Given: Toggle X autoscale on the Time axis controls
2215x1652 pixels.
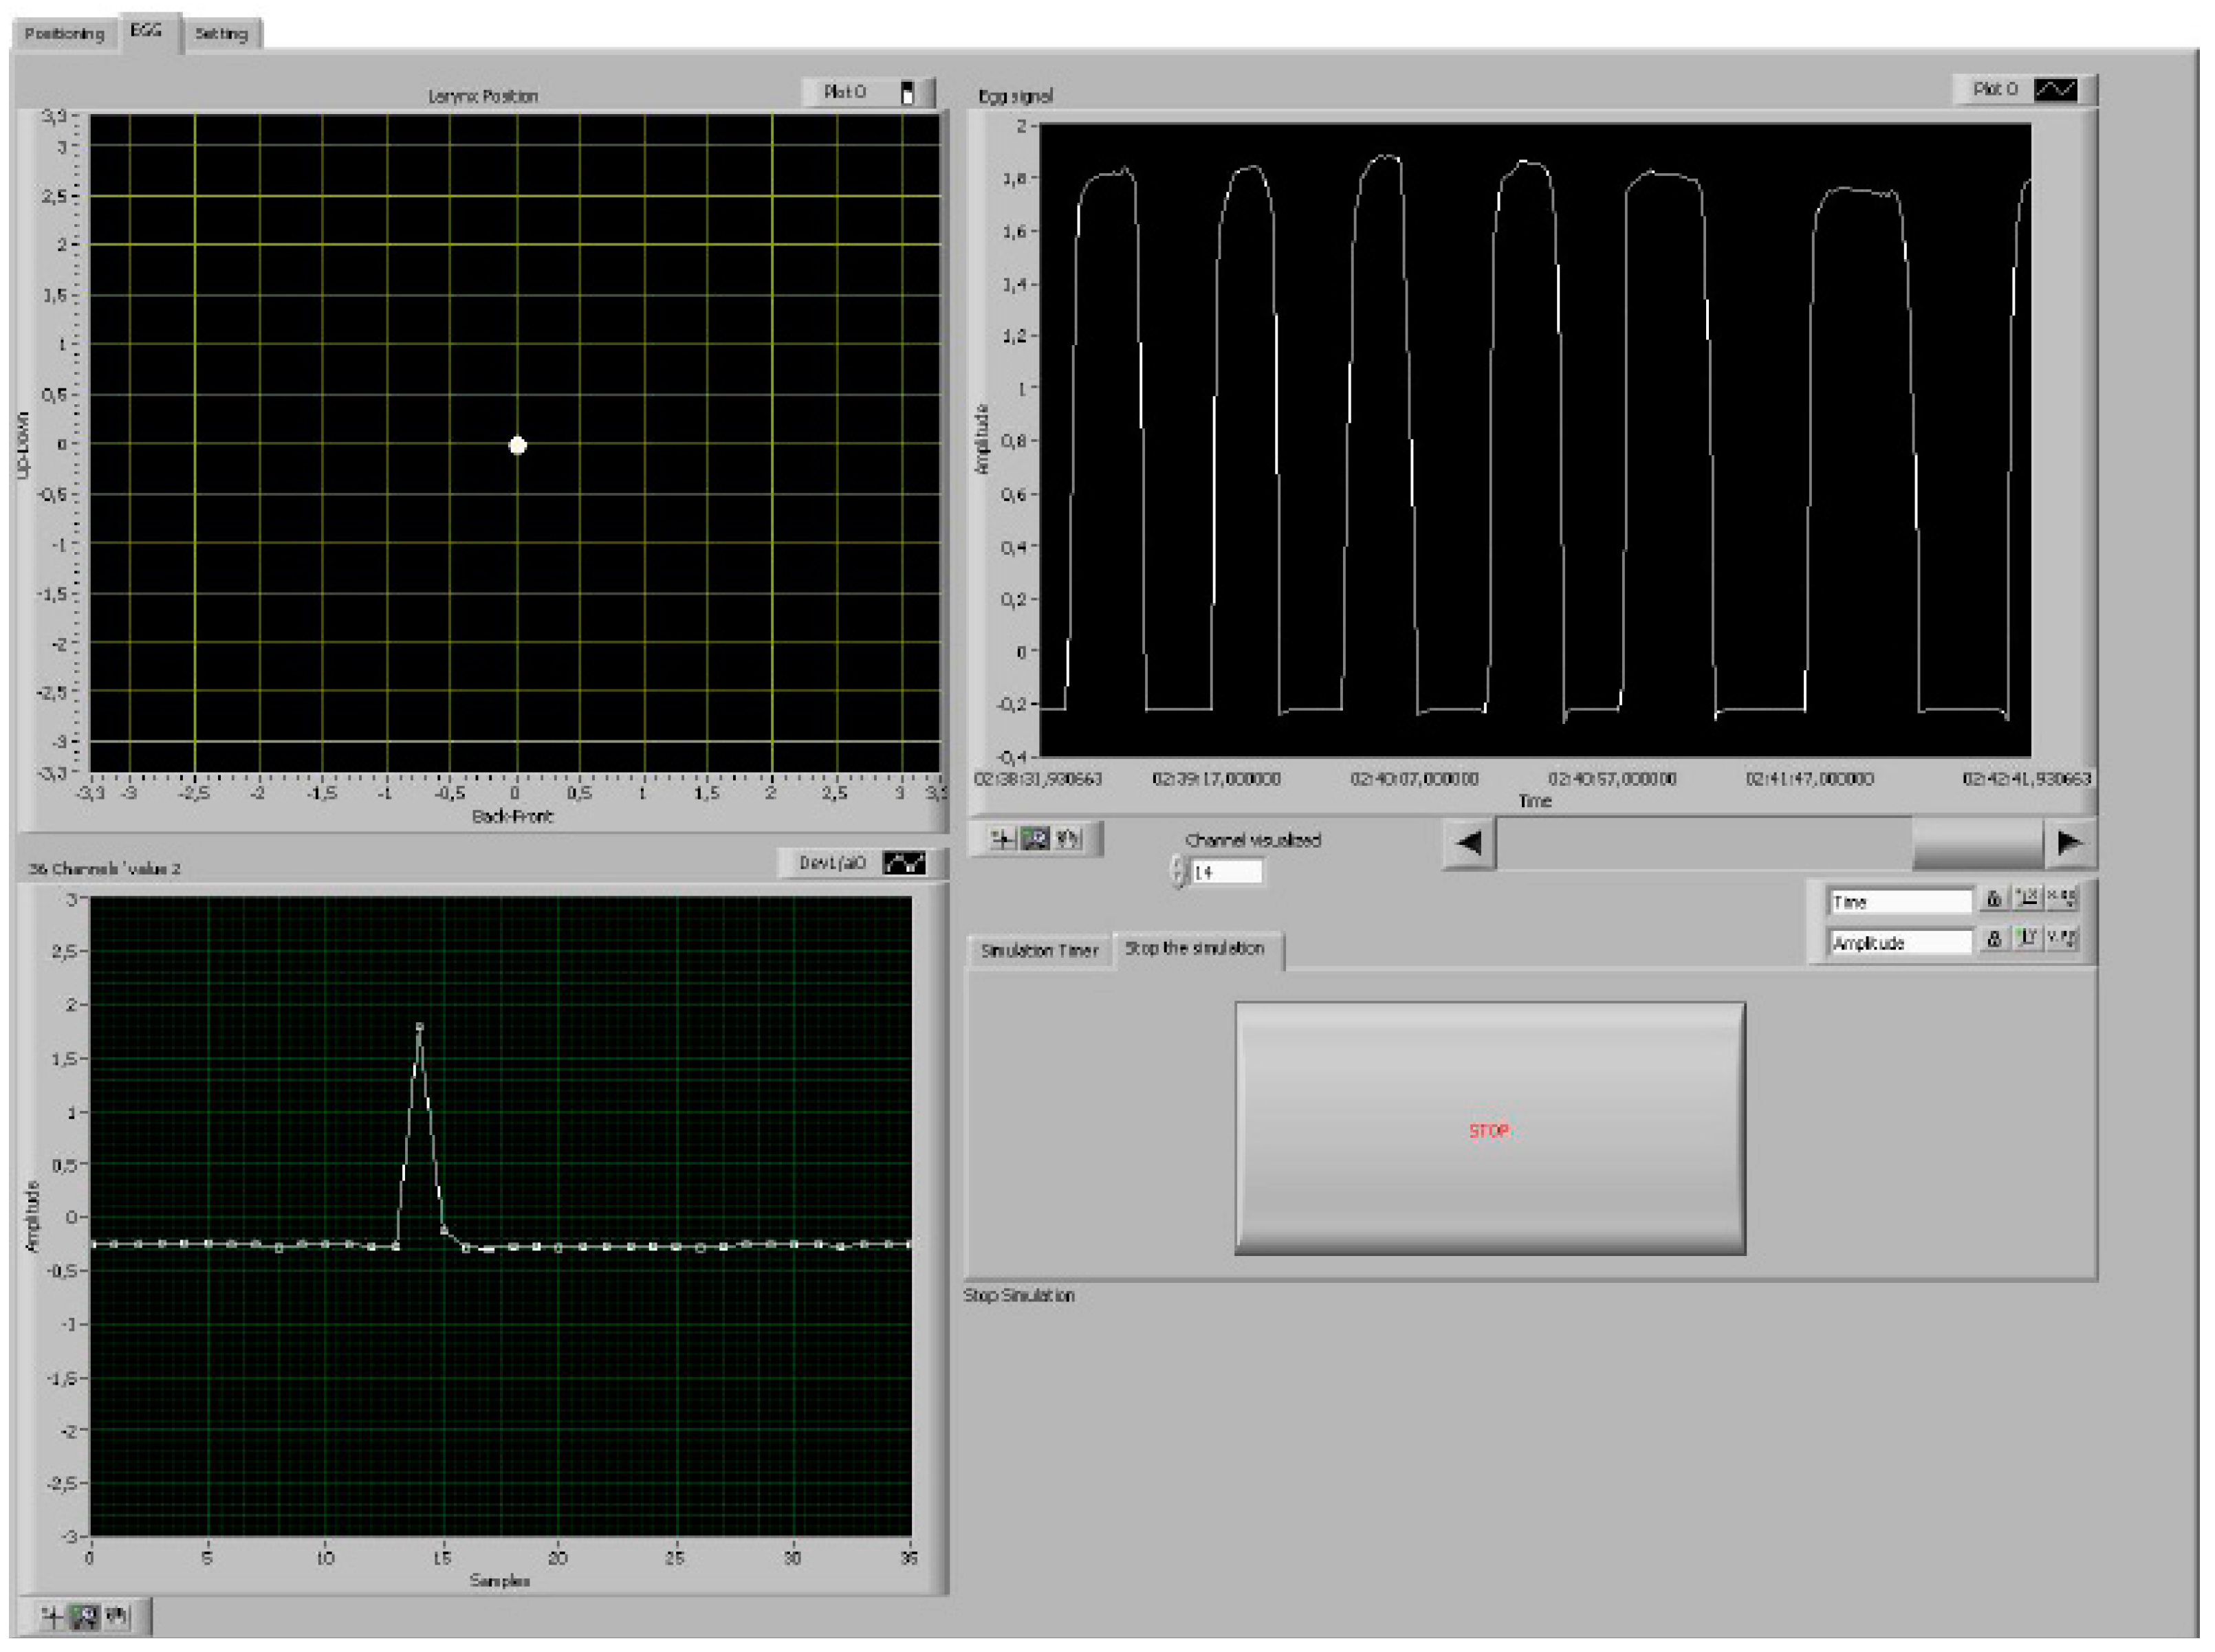Looking at the screenshot, I should [x=2028, y=898].
